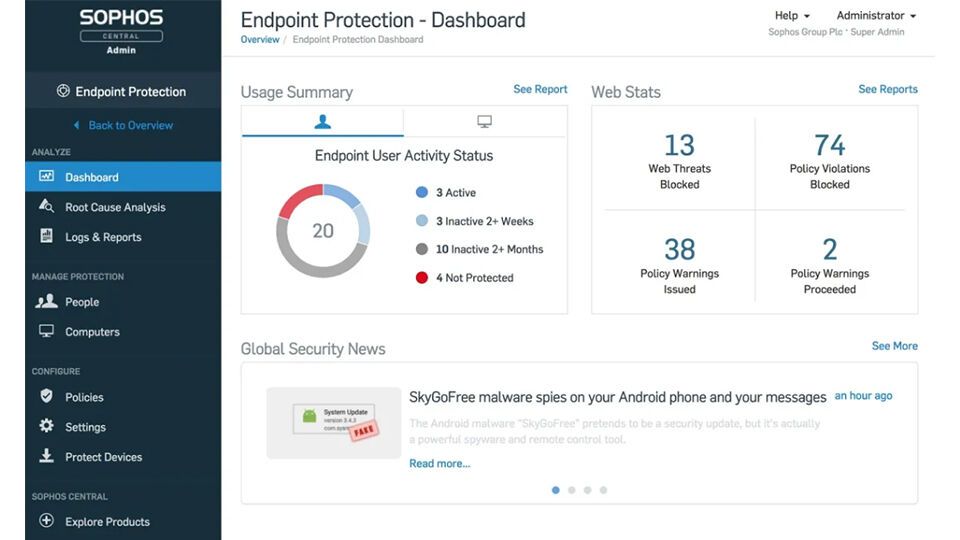Image resolution: width=960 pixels, height=540 pixels.
Task: Click the Explore Products plus icon
Action: pos(47,521)
